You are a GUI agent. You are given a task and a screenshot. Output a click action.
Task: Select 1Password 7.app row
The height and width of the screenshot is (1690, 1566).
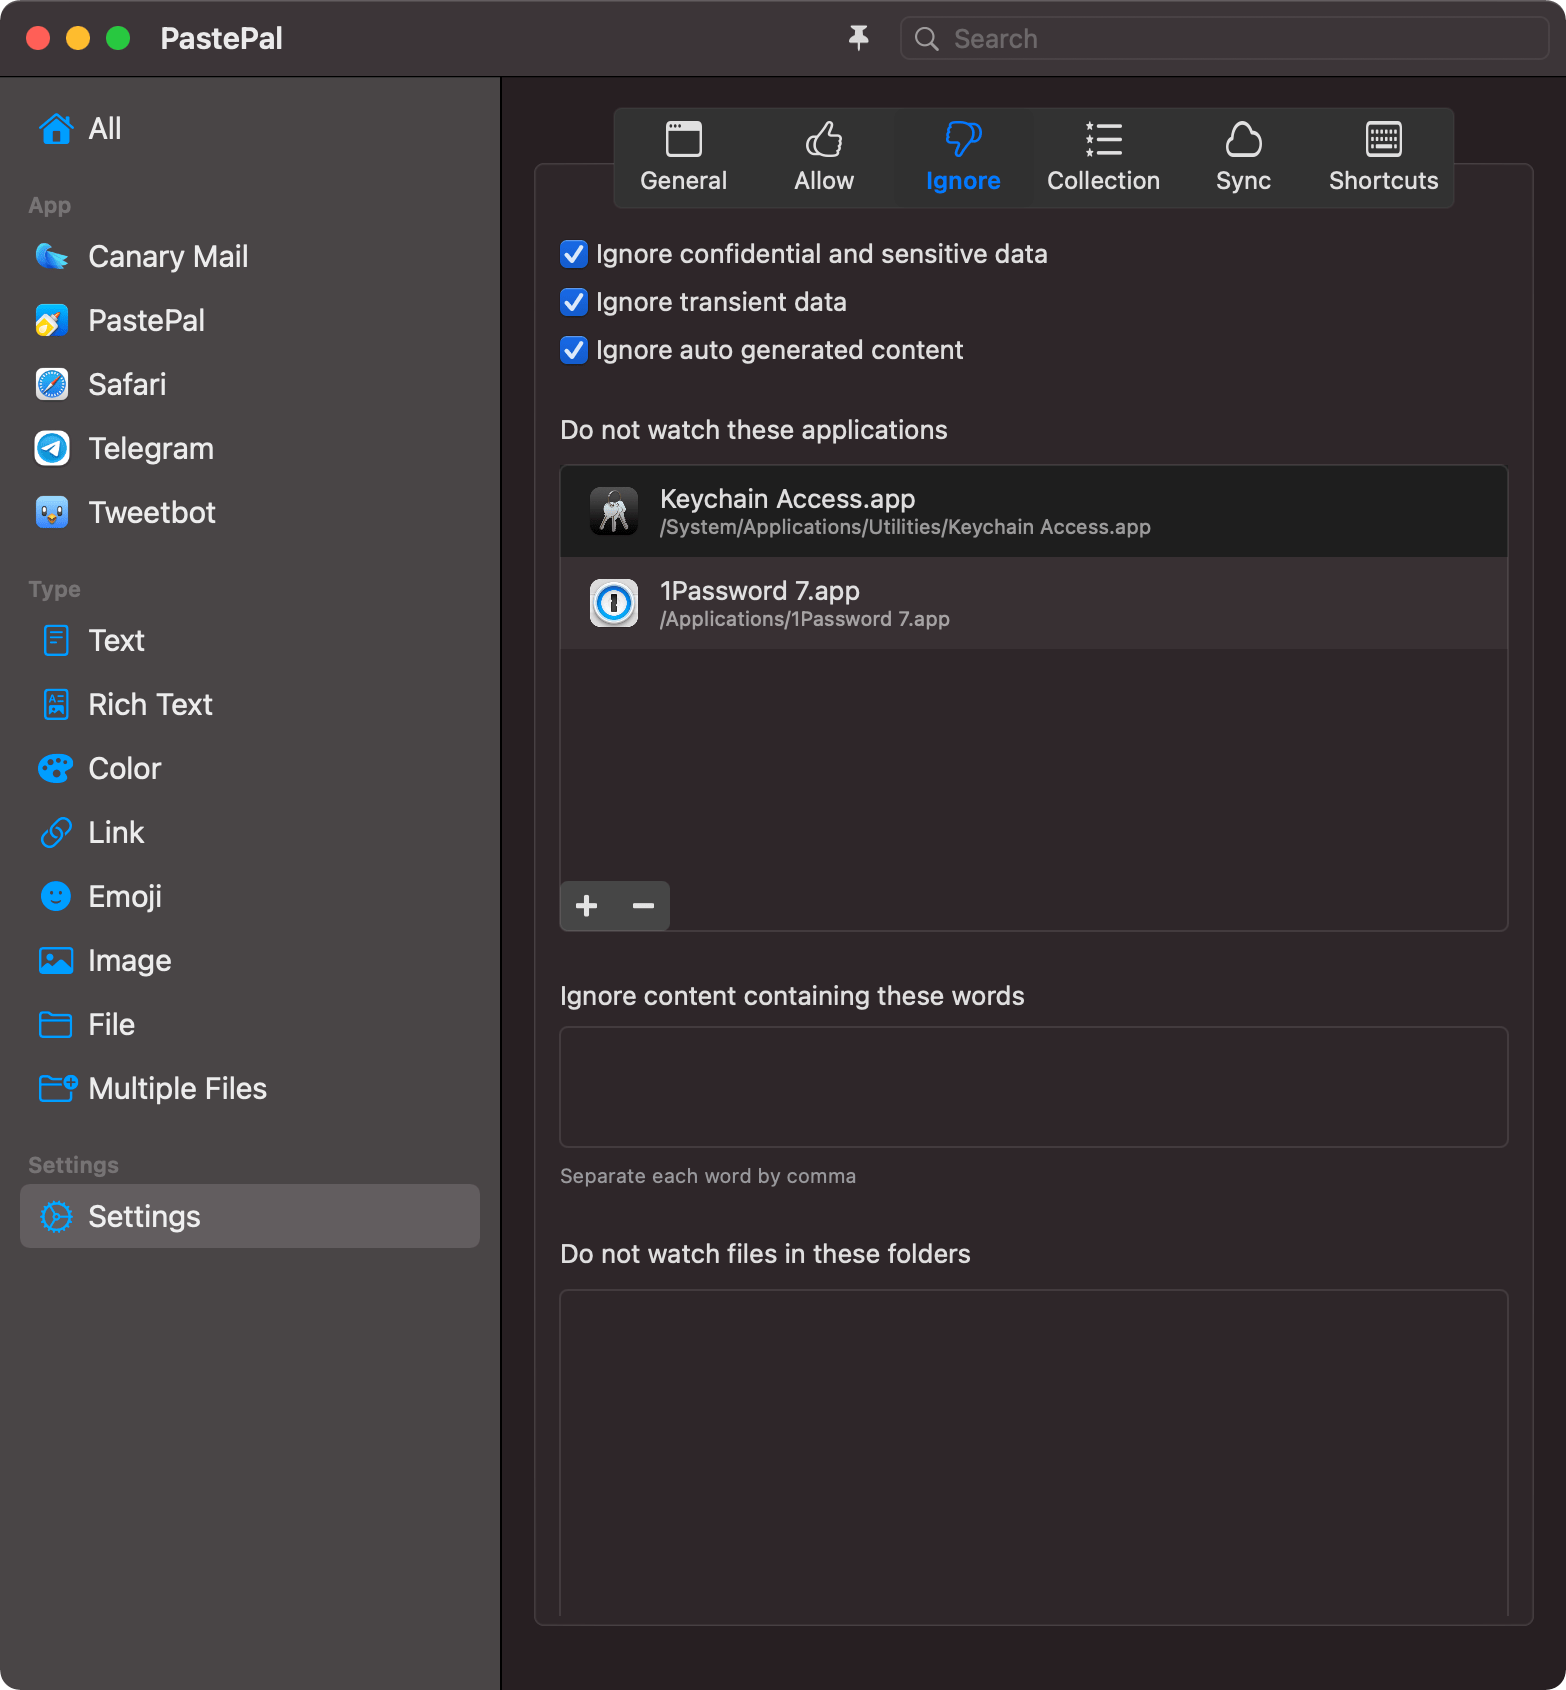(x=1034, y=603)
